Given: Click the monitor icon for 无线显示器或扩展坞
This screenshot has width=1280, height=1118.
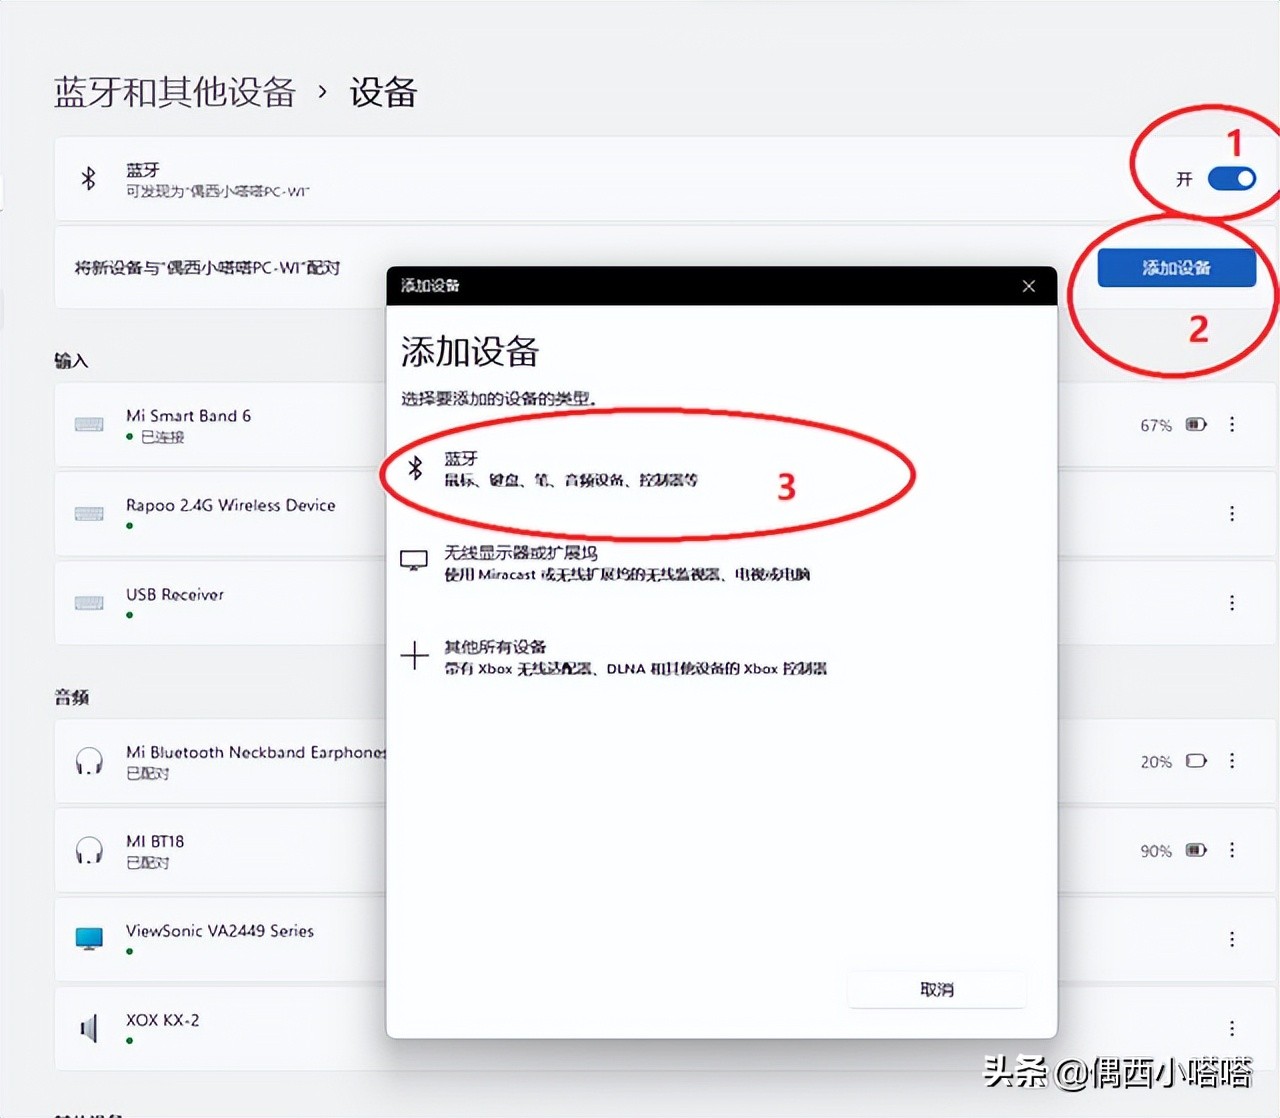Looking at the screenshot, I should [414, 560].
